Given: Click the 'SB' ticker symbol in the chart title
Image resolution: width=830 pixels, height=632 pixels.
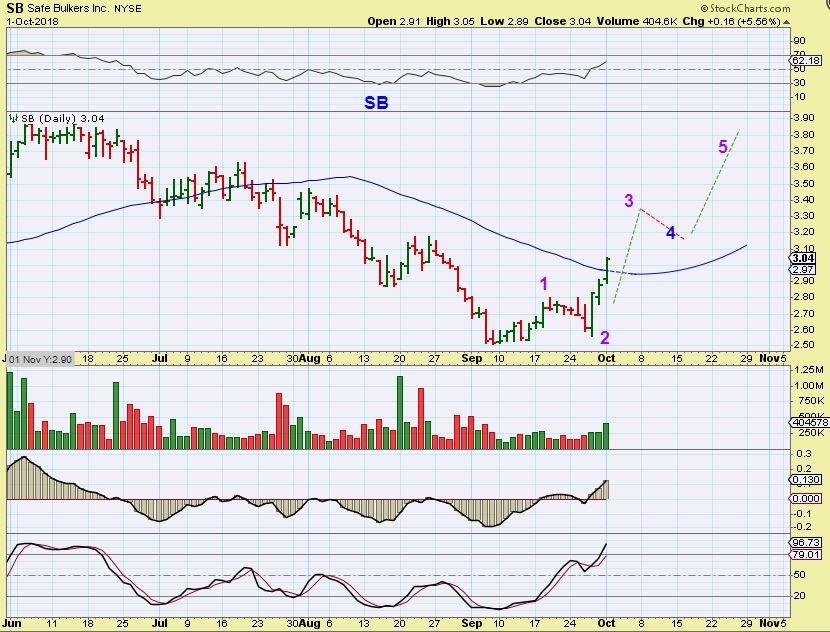Looking at the screenshot, I should (15, 8).
